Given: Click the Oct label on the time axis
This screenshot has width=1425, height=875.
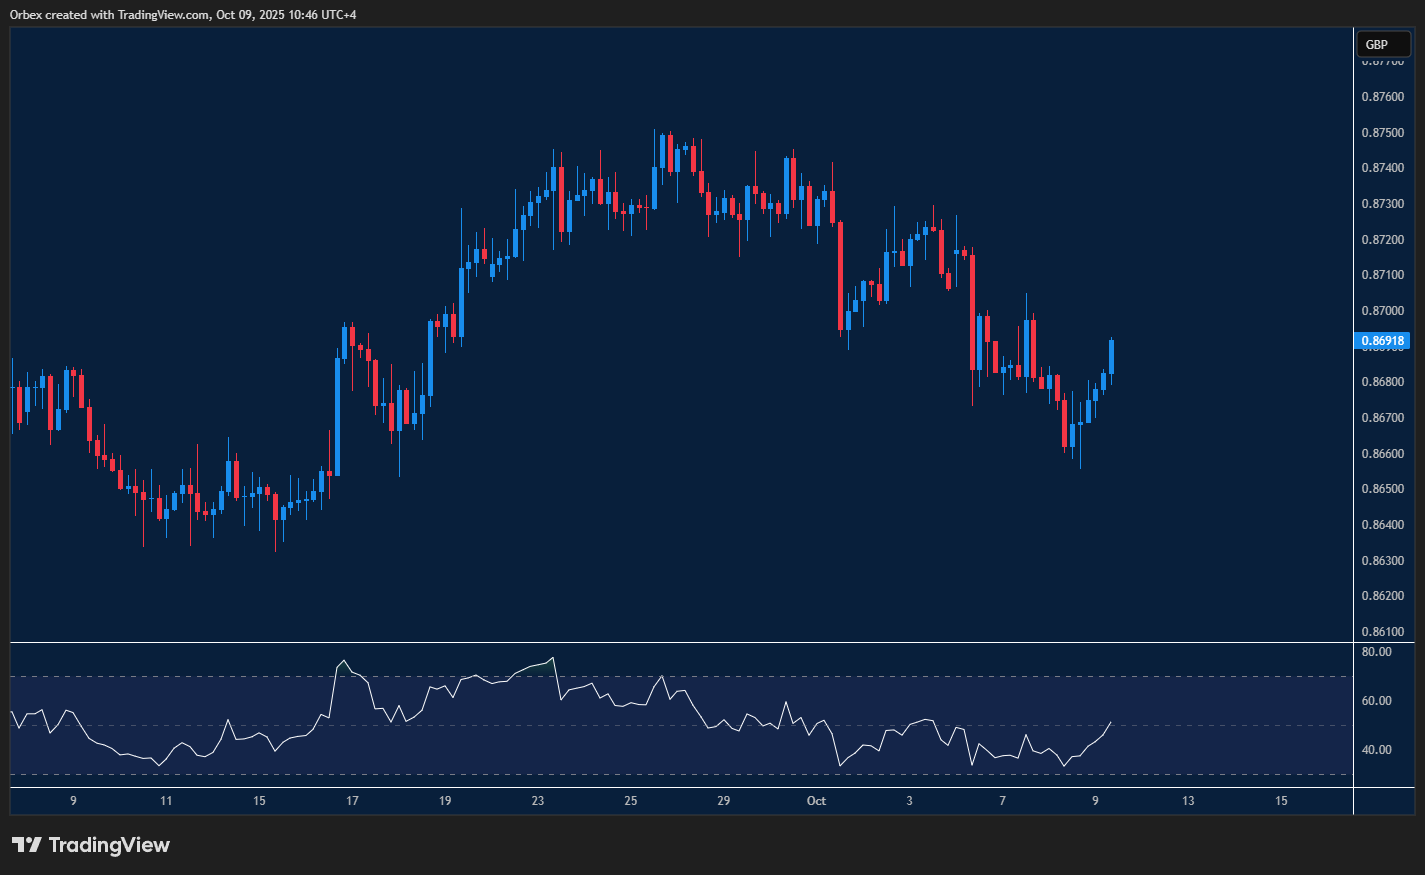Looking at the screenshot, I should click(x=816, y=801).
